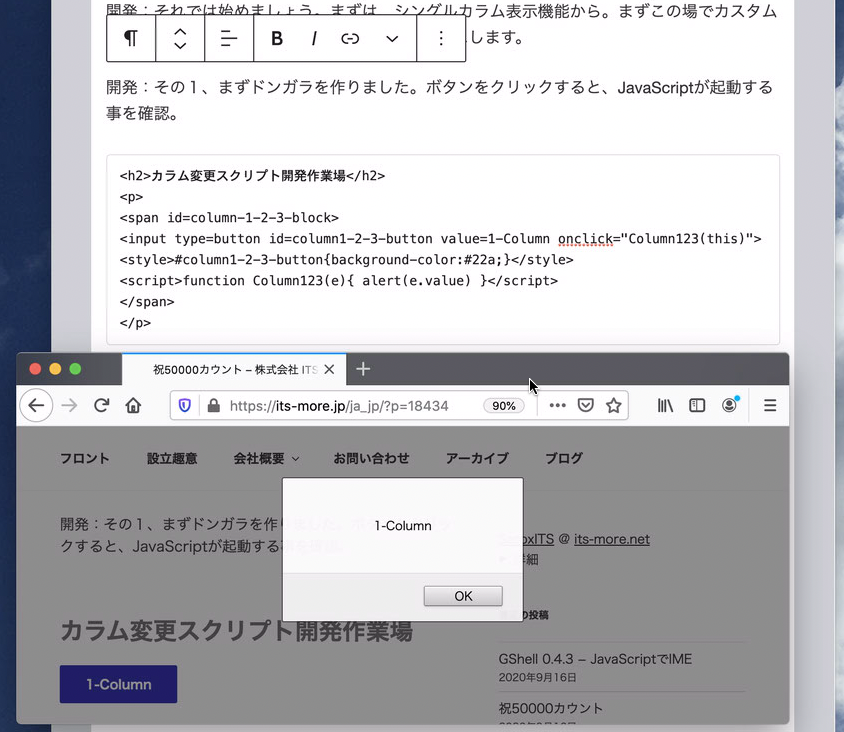
Task: Open tracking protection shield icon
Action: [185, 406]
